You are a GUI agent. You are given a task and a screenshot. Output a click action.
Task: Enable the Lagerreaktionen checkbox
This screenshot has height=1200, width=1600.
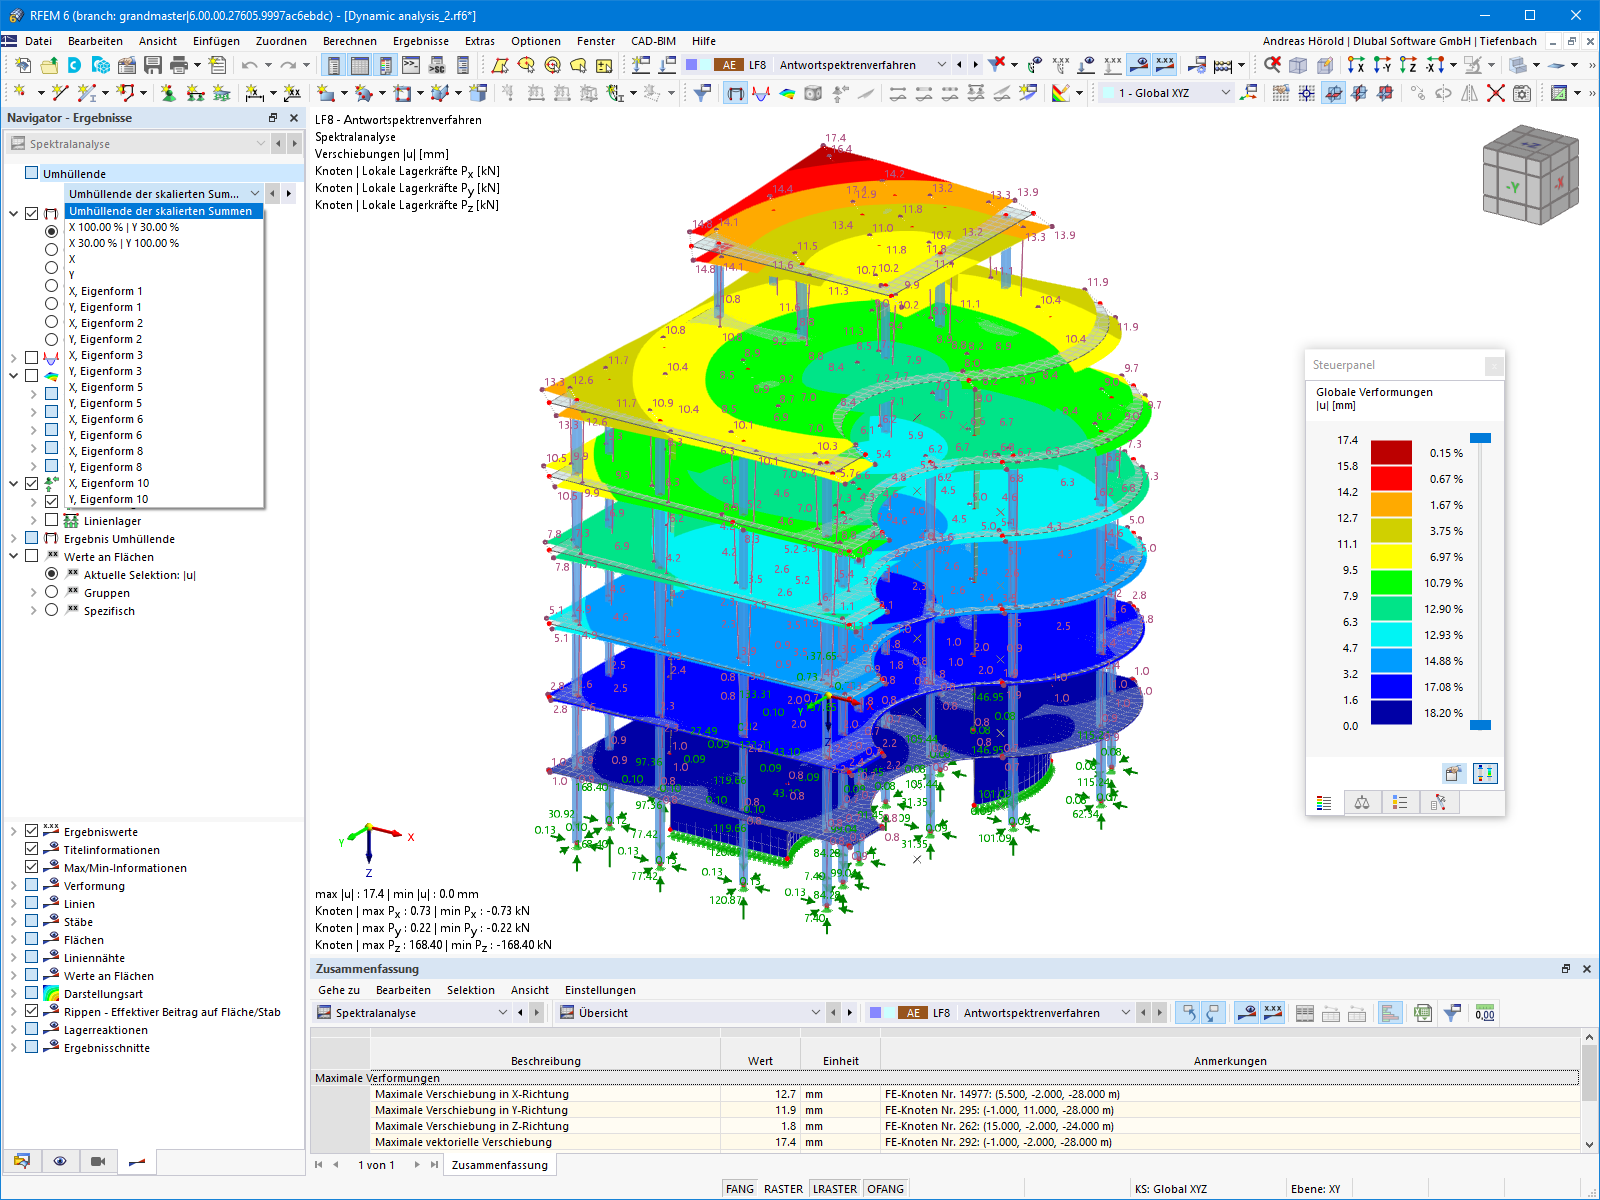click(x=32, y=1029)
